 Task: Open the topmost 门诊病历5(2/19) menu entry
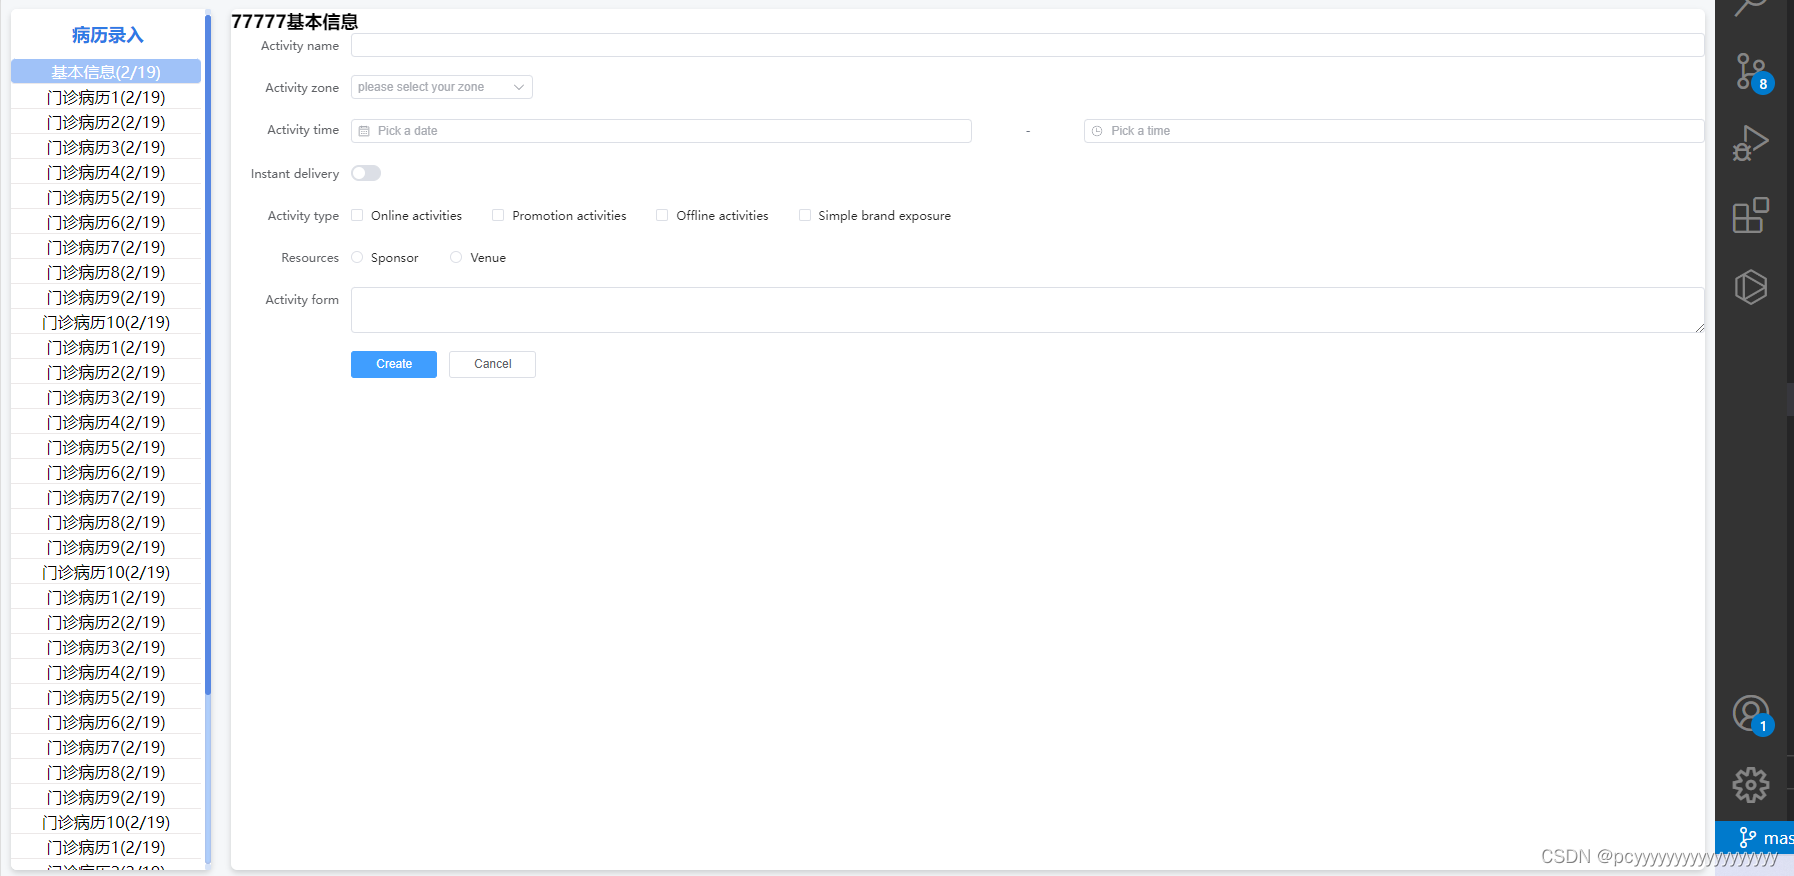click(106, 197)
